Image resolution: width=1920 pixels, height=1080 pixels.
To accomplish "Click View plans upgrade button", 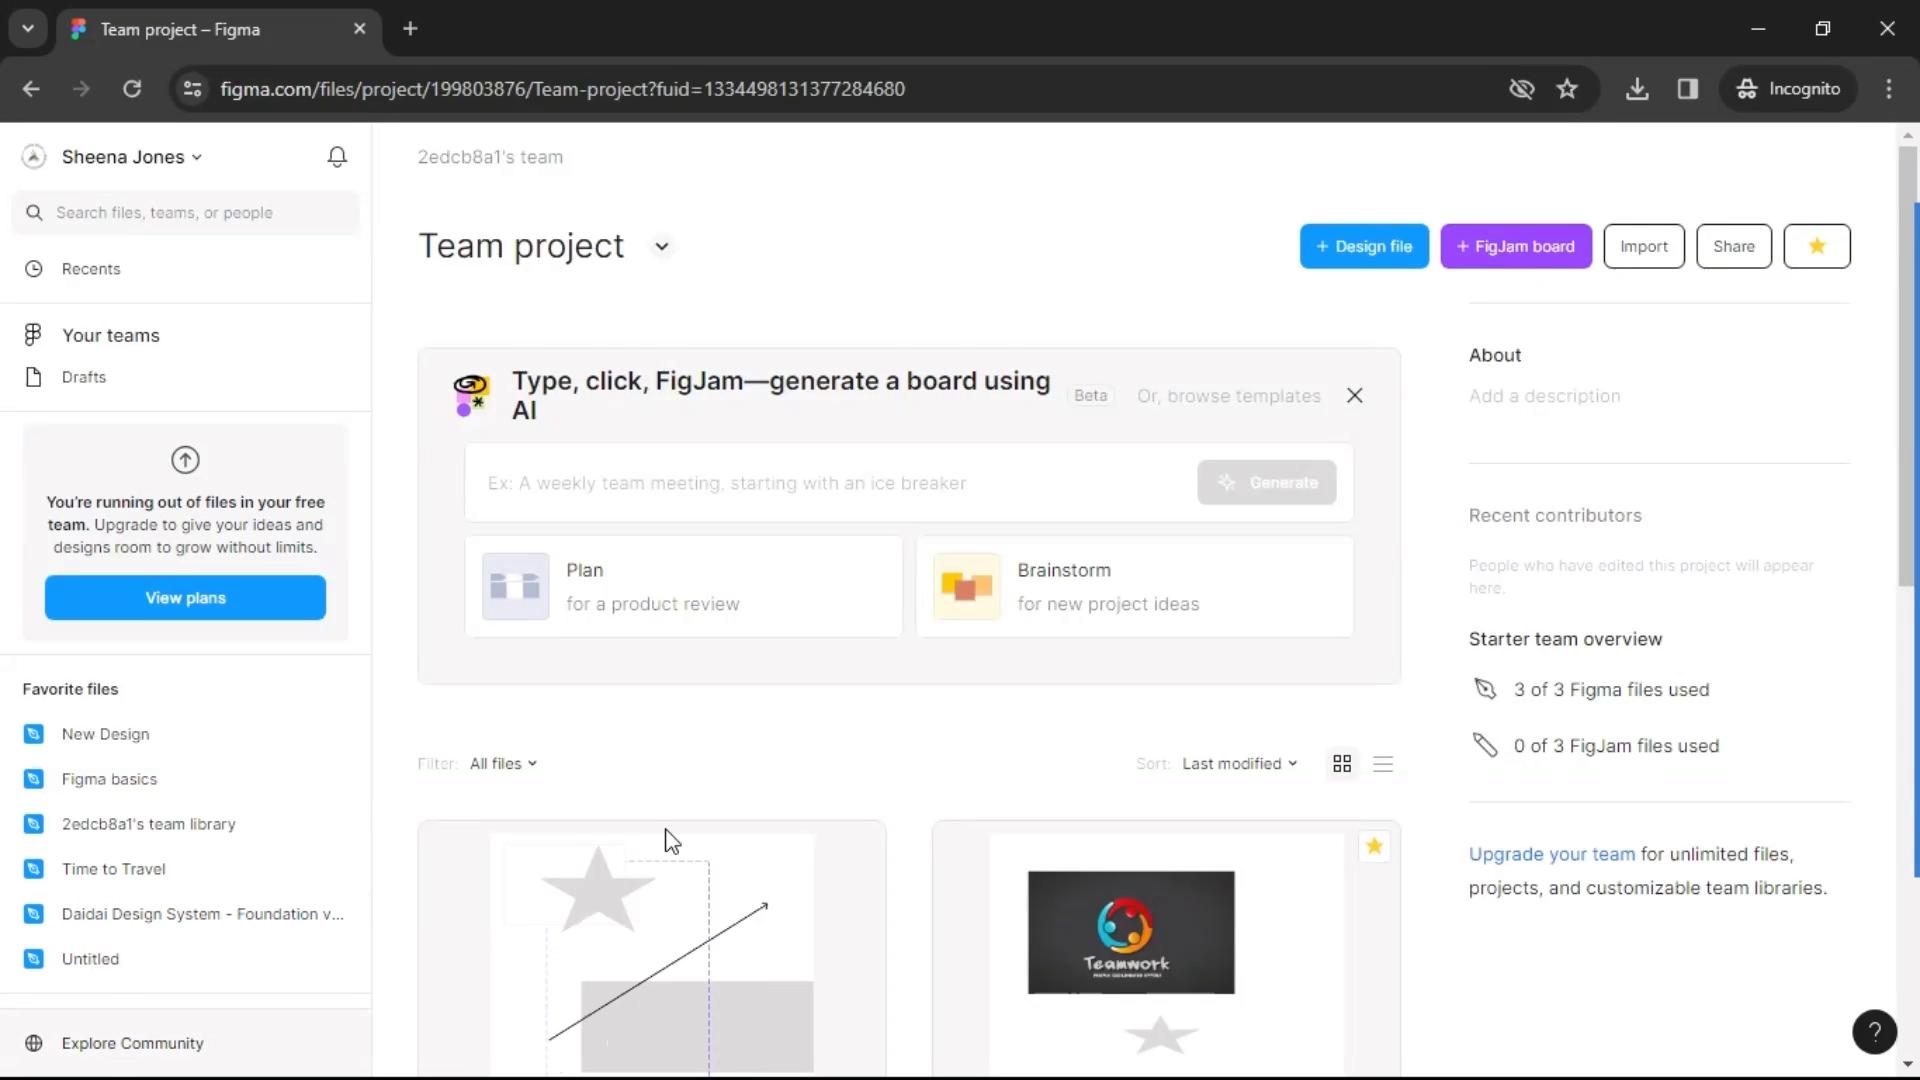I will [x=185, y=596].
